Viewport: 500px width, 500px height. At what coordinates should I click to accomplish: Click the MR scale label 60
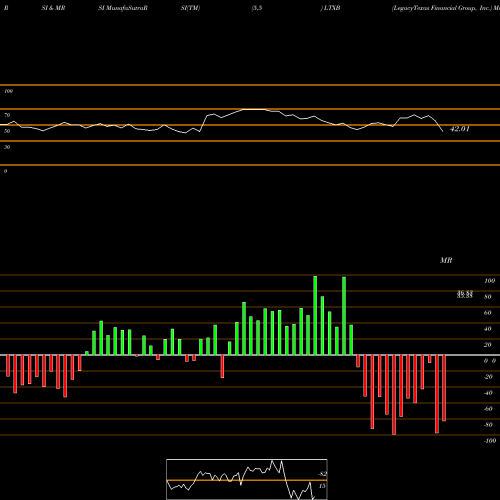(488, 313)
